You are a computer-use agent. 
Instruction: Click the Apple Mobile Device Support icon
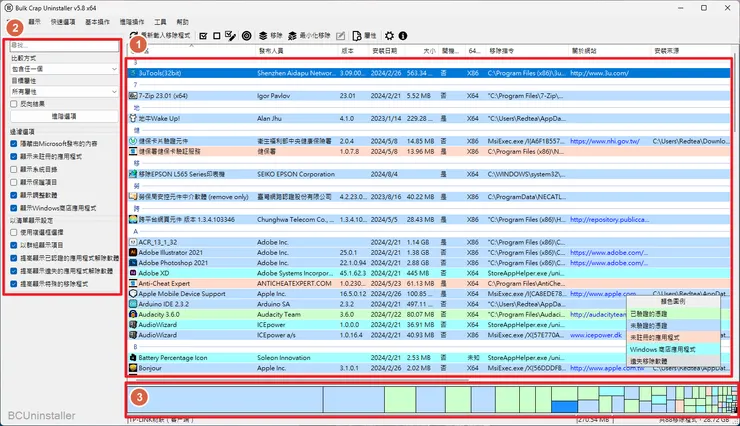(133, 293)
